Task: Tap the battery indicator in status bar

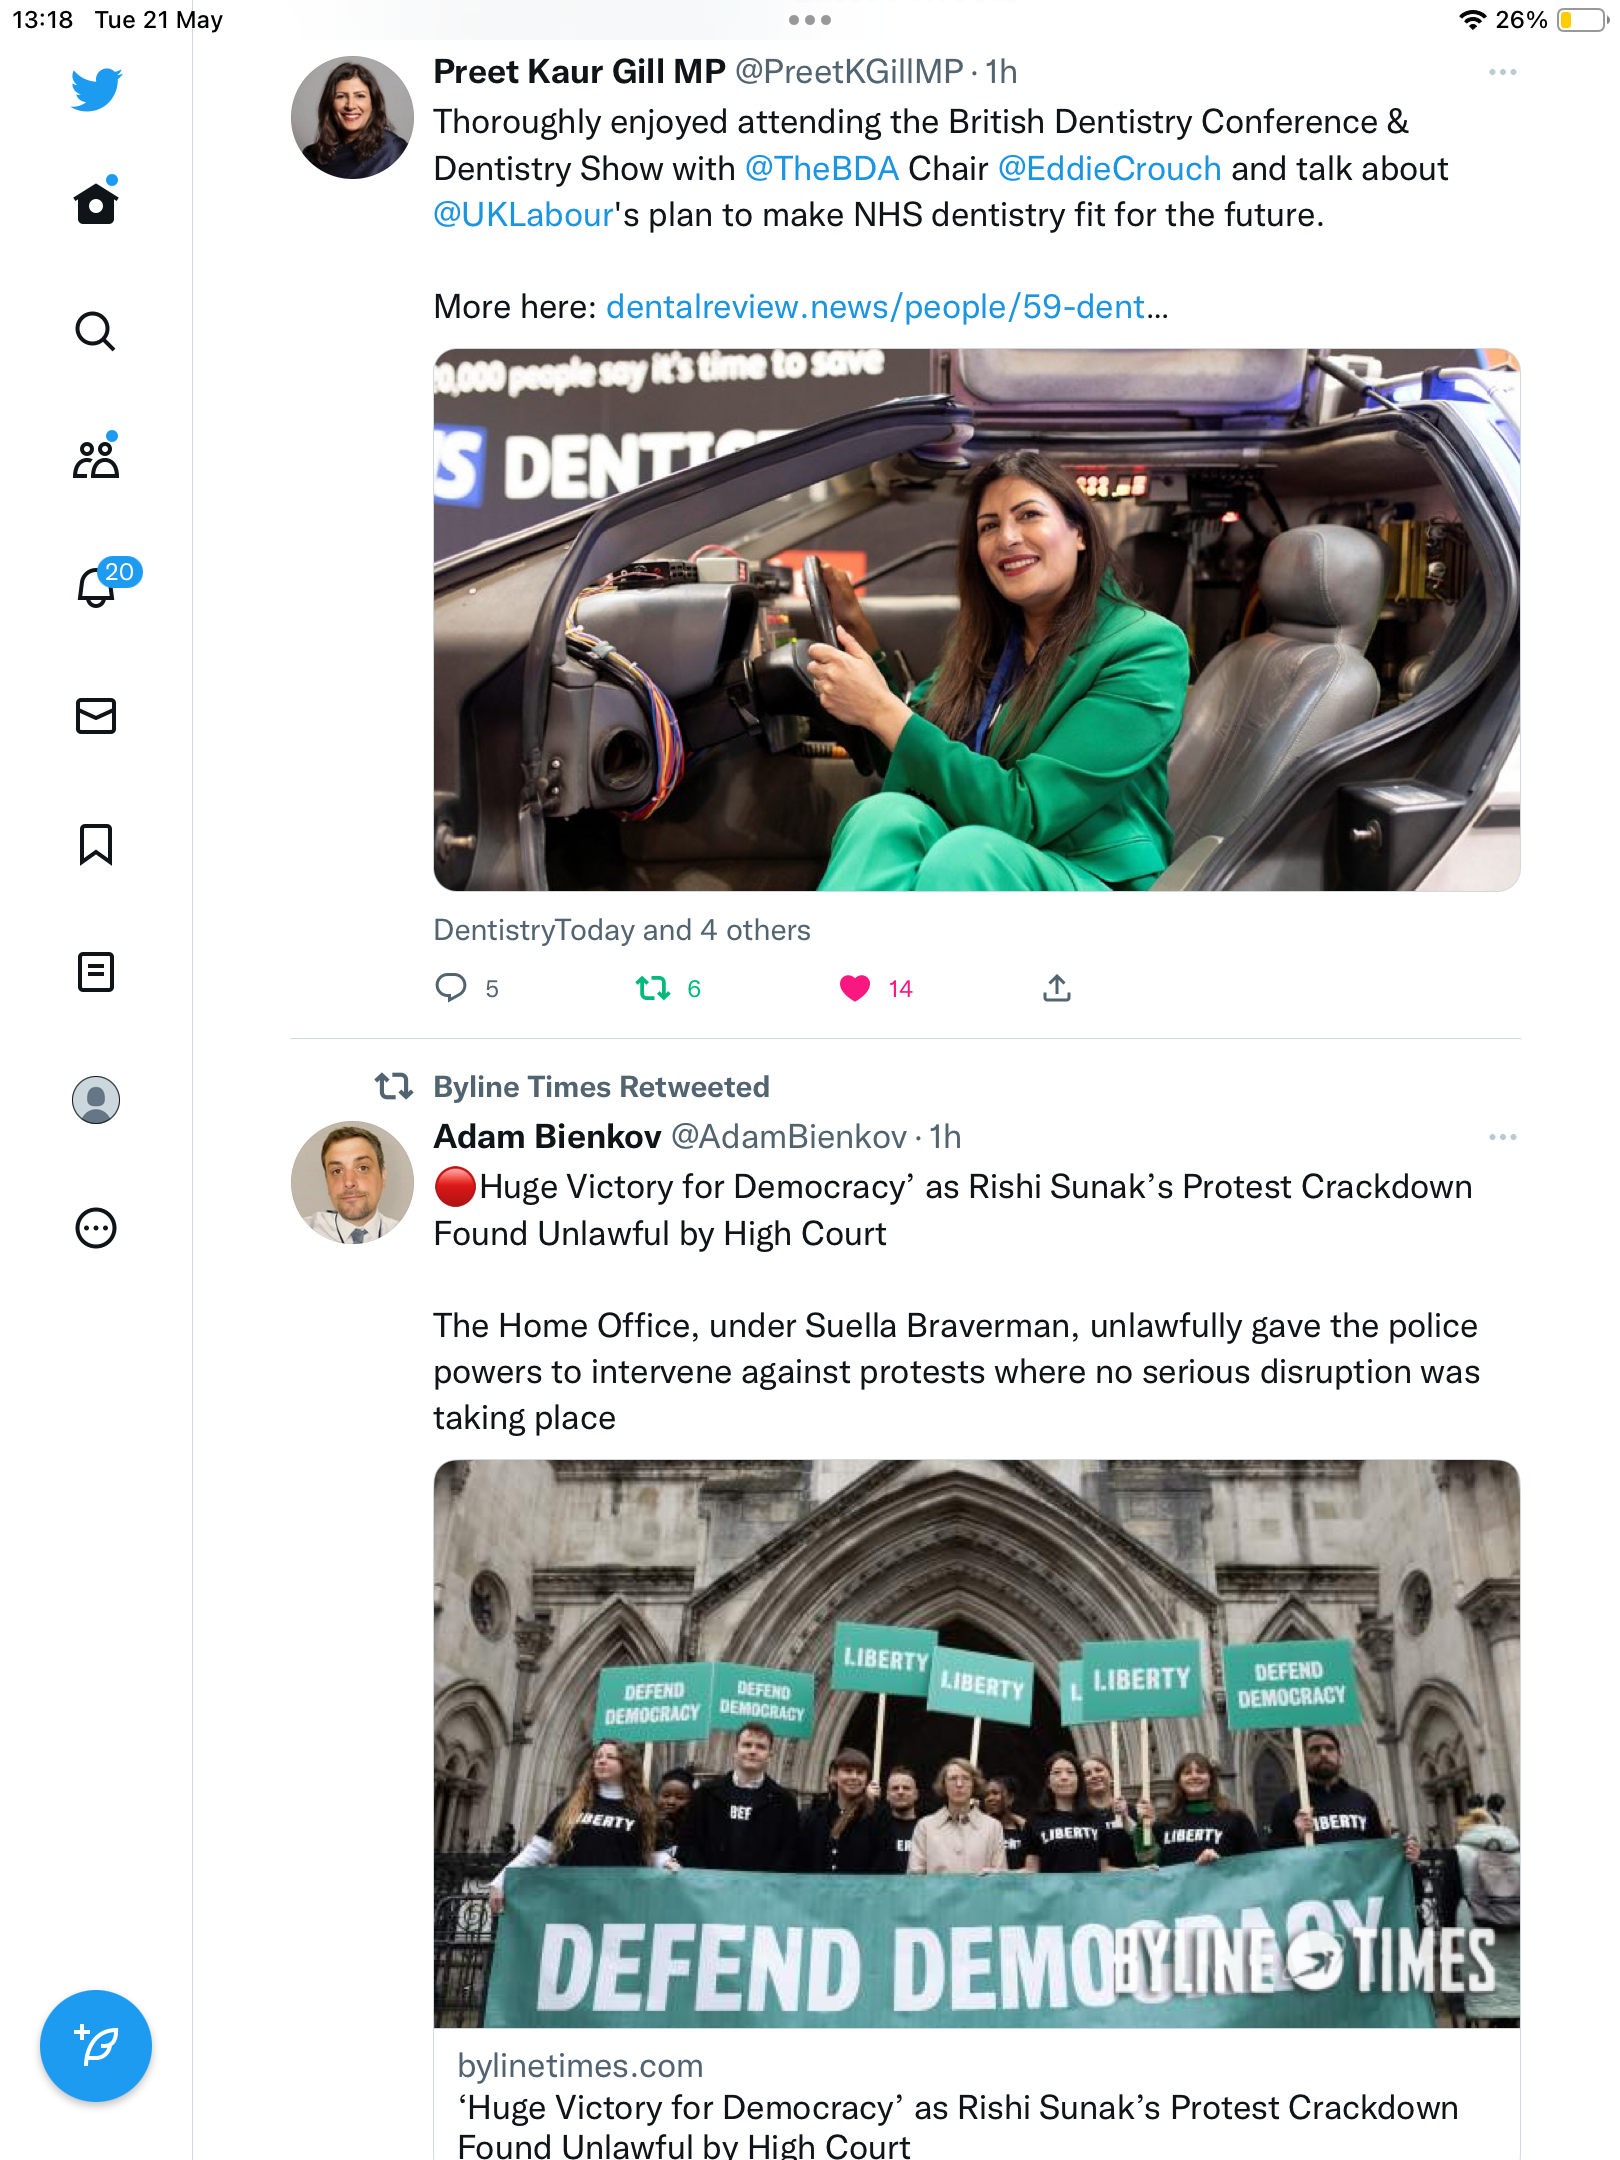Action: click(1581, 20)
